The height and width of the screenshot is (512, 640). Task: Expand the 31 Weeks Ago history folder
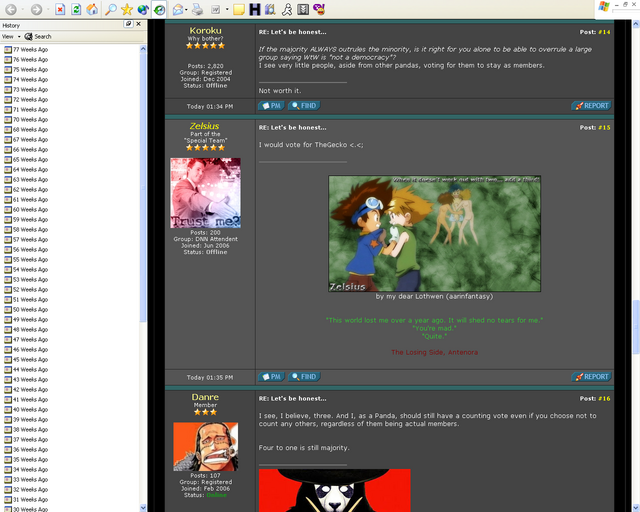pyautogui.click(x=27, y=500)
